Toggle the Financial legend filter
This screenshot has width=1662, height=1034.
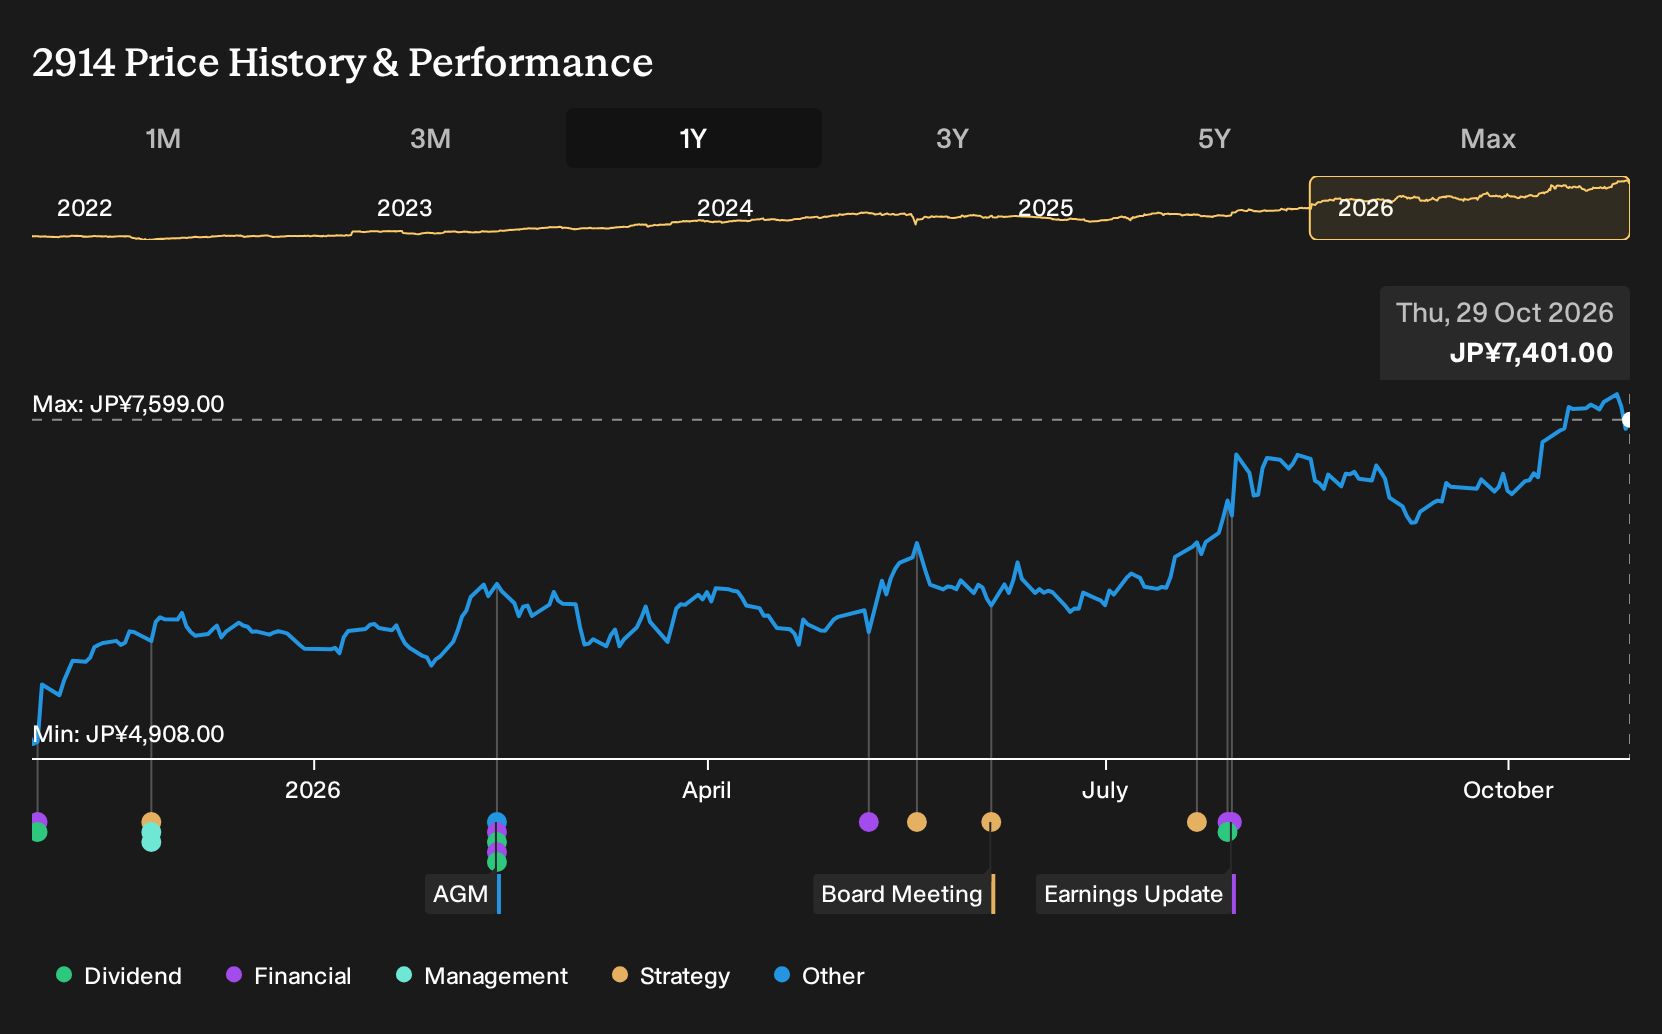(289, 976)
